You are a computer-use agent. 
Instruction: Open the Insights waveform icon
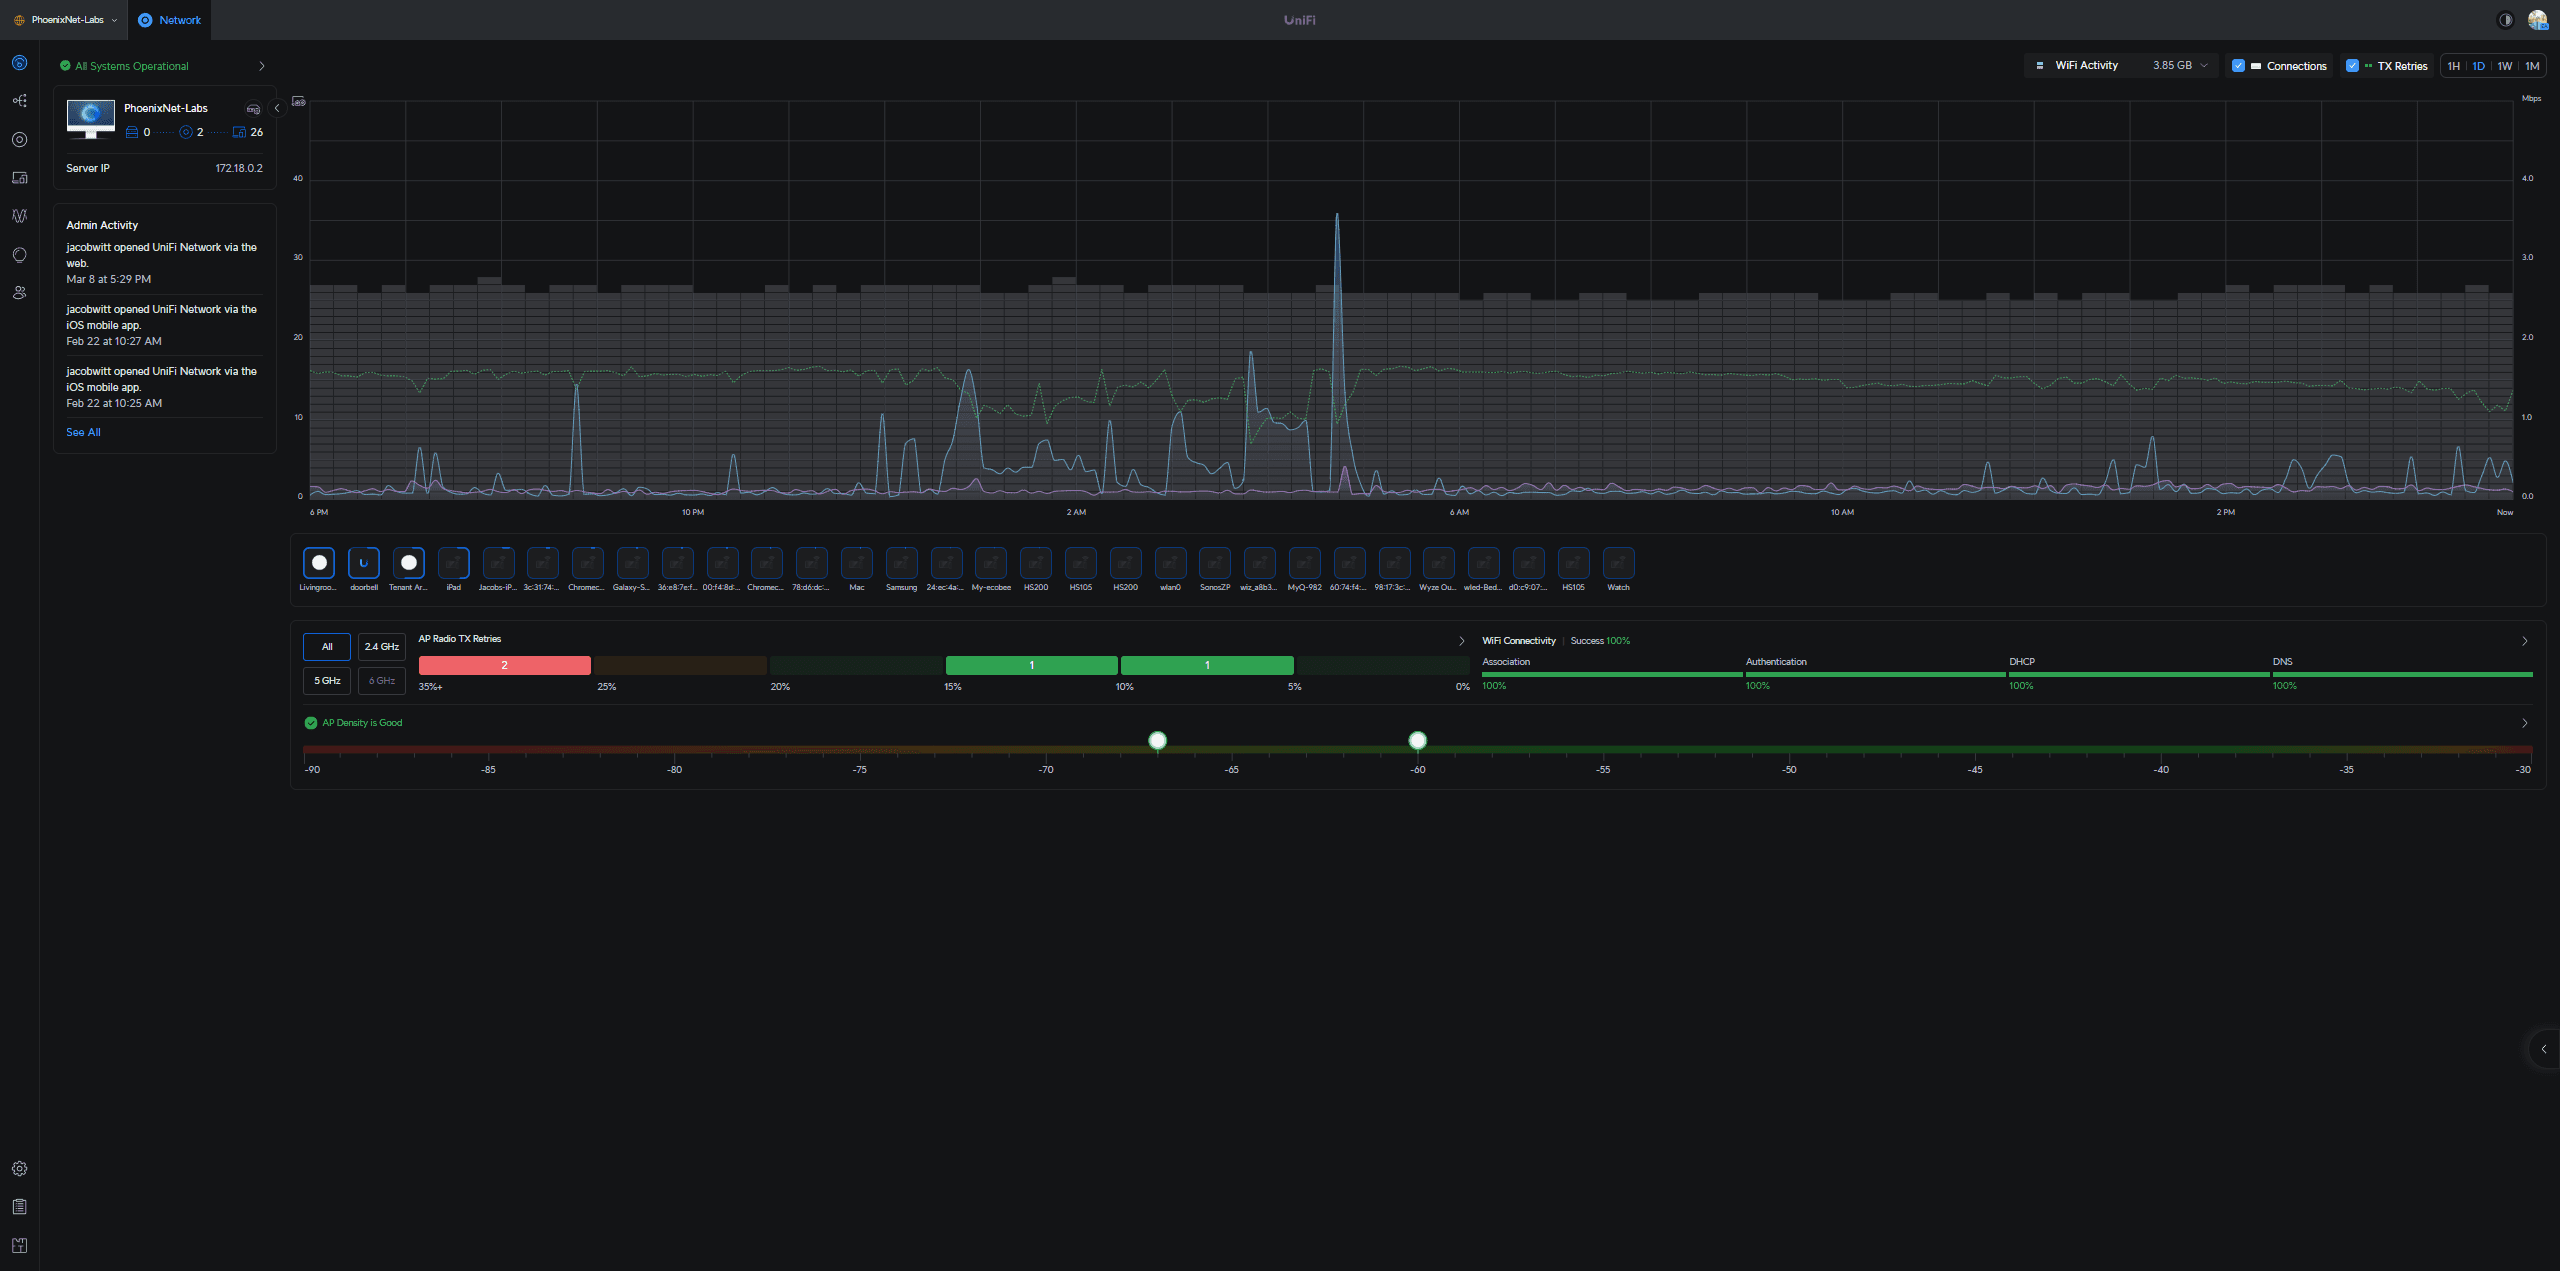point(19,216)
